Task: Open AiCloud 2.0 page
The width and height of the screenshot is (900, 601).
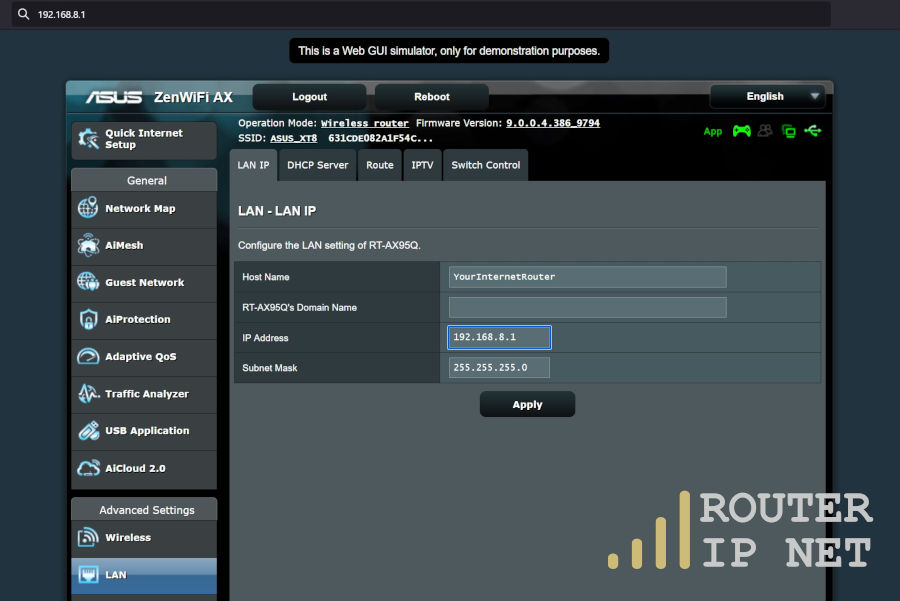Action: 144,469
